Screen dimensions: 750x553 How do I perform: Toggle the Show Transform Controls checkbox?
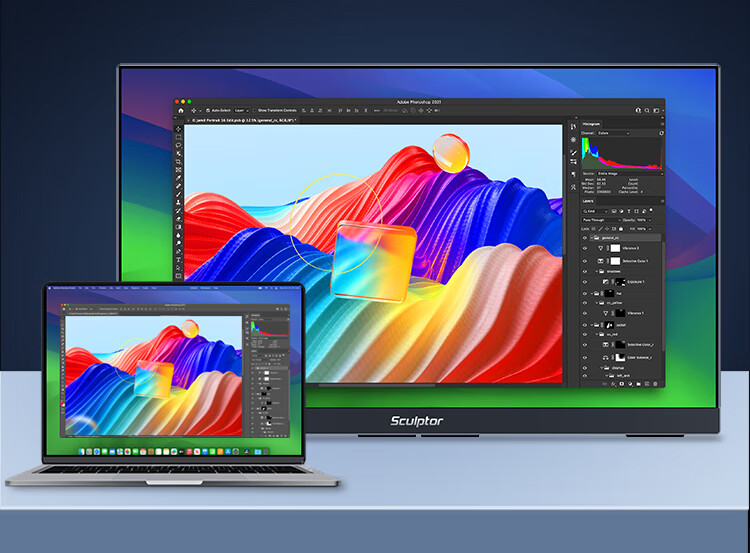(254, 109)
